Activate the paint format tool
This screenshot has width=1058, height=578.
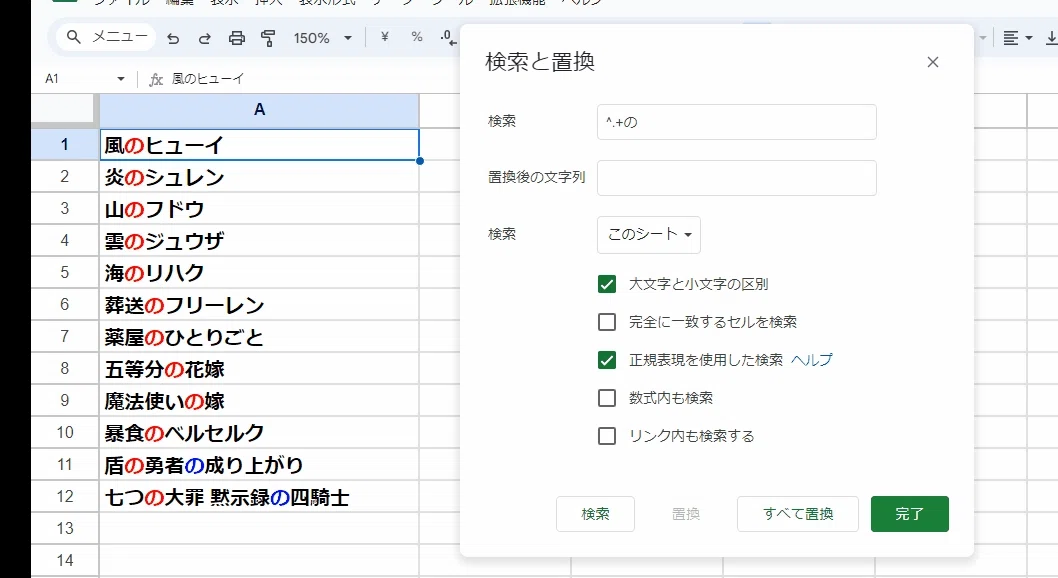(x=269, y=38)
